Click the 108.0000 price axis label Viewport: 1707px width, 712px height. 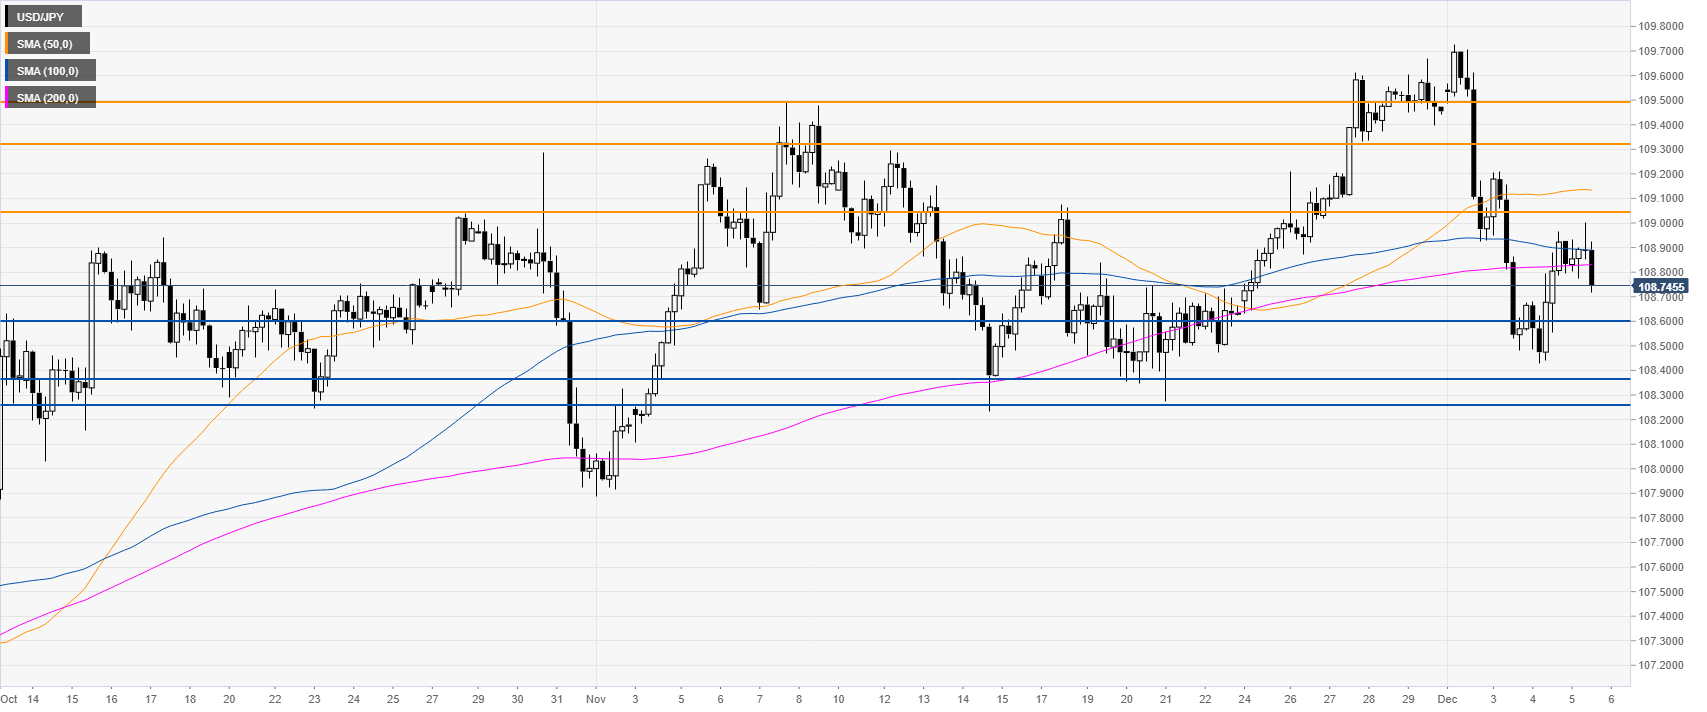(1658, 469)
